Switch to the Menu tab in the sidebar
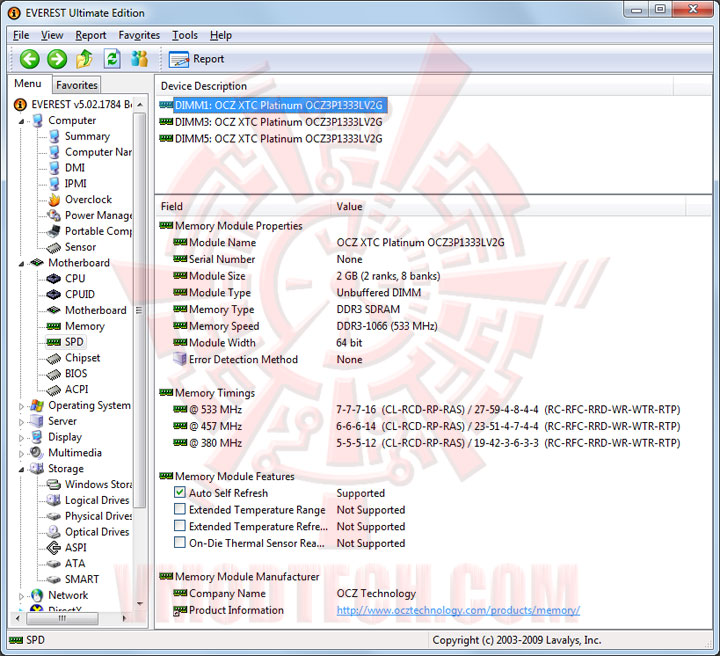This screenshot has height=656, width=720. [28, 84]
